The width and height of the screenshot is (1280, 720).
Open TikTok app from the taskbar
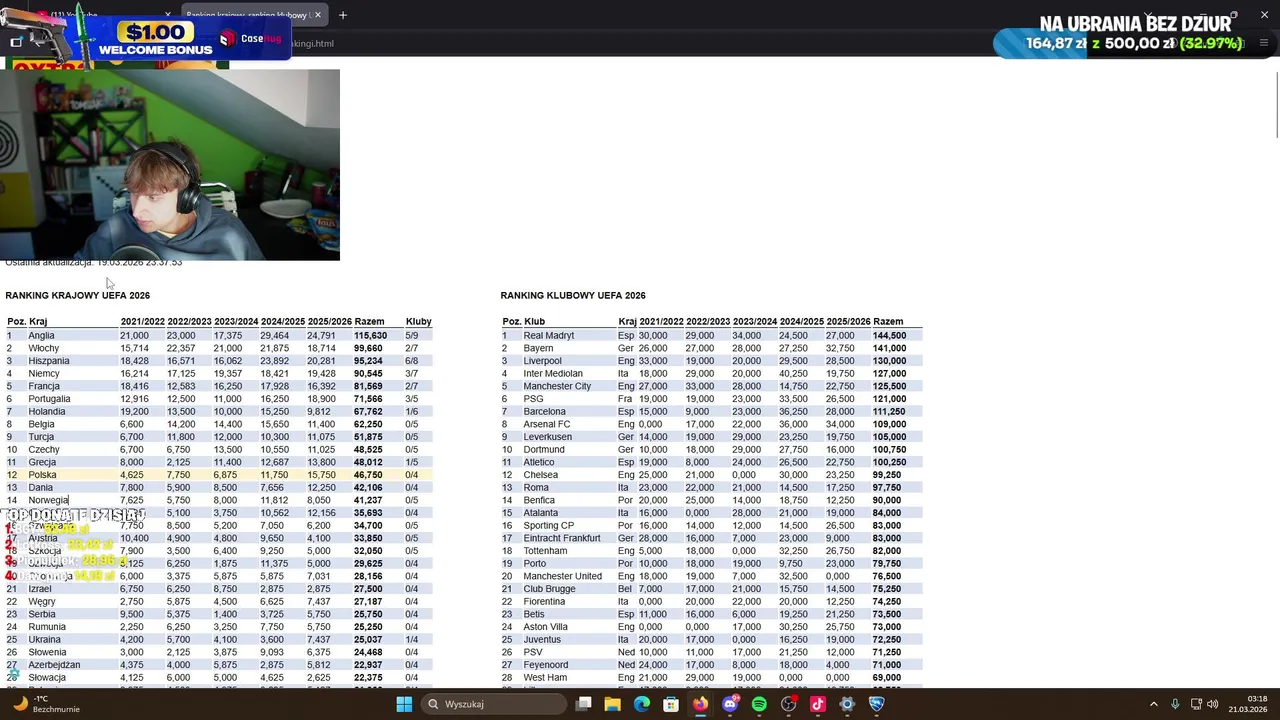point(818,704)
